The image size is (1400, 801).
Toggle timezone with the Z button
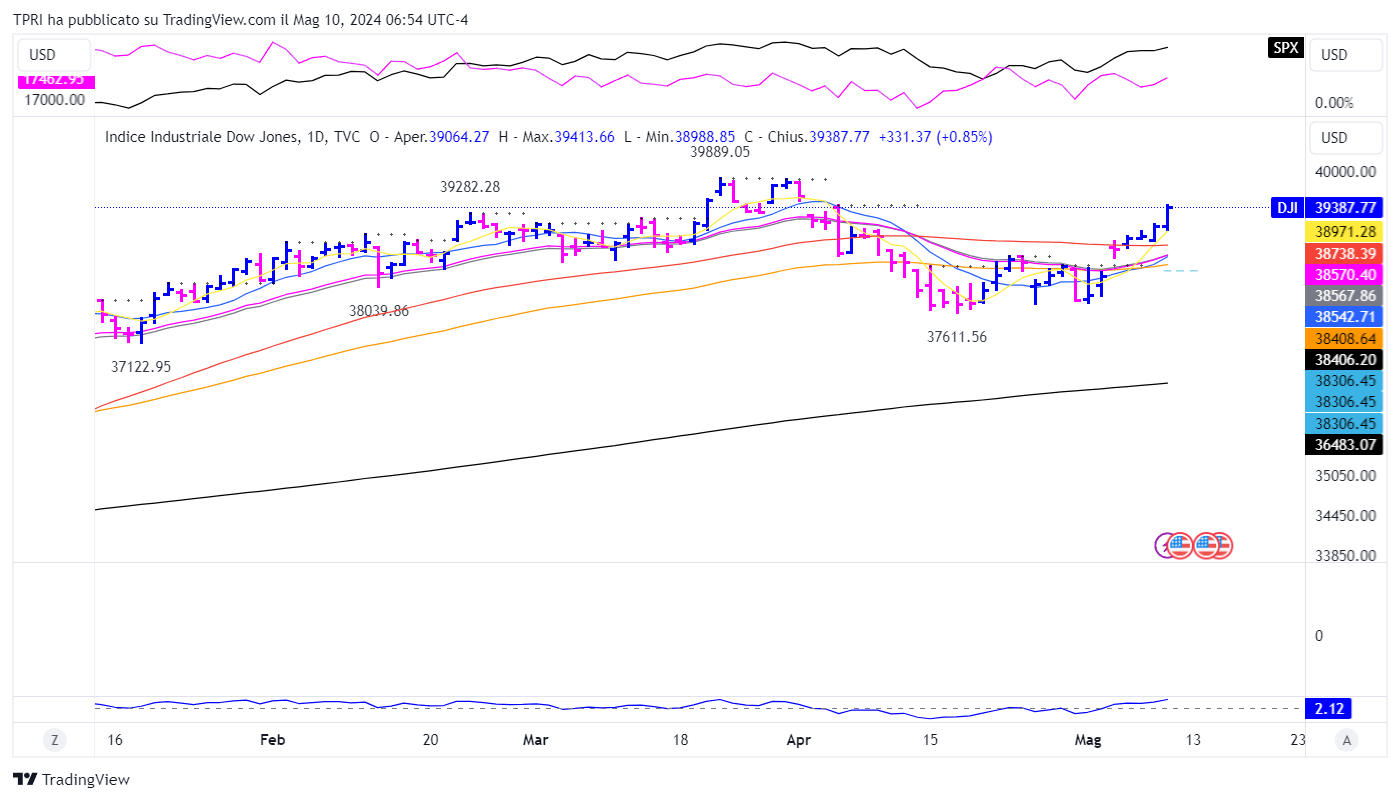pos(54,741)
